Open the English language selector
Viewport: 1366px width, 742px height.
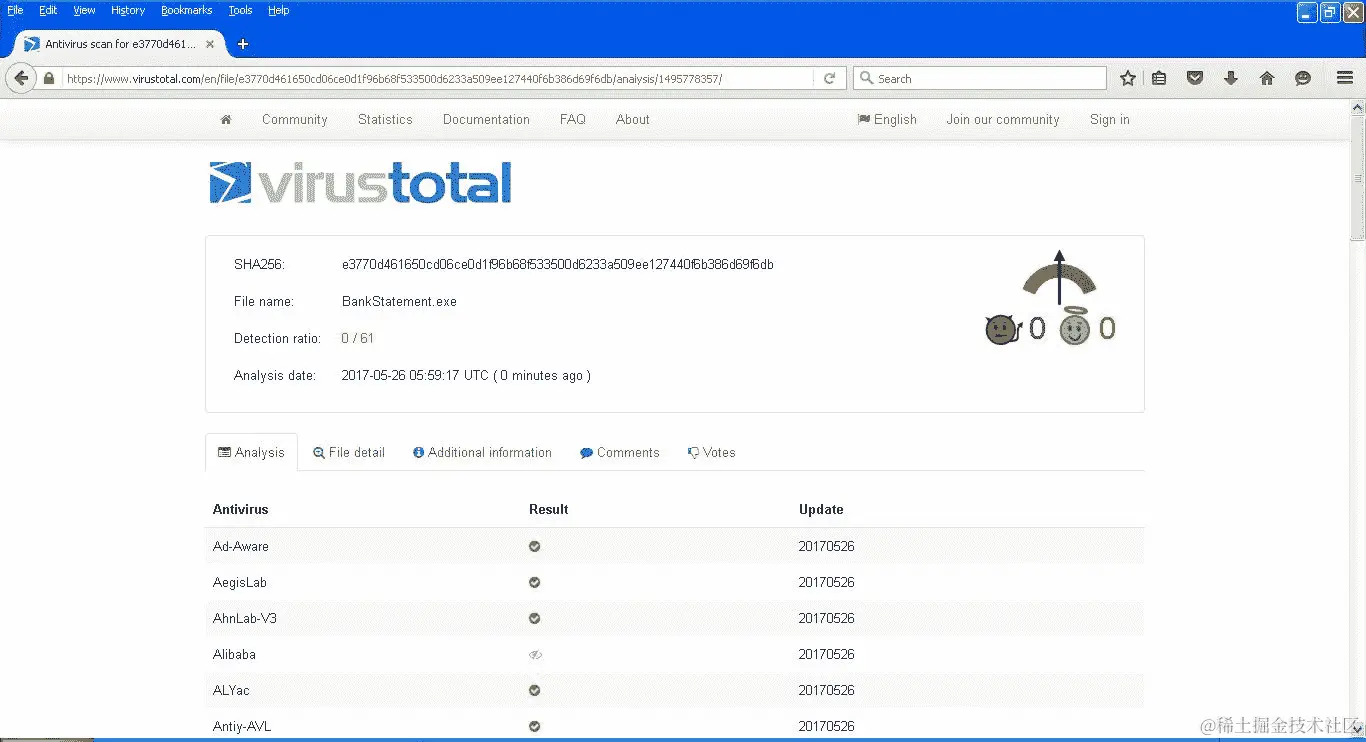(887, 119)
